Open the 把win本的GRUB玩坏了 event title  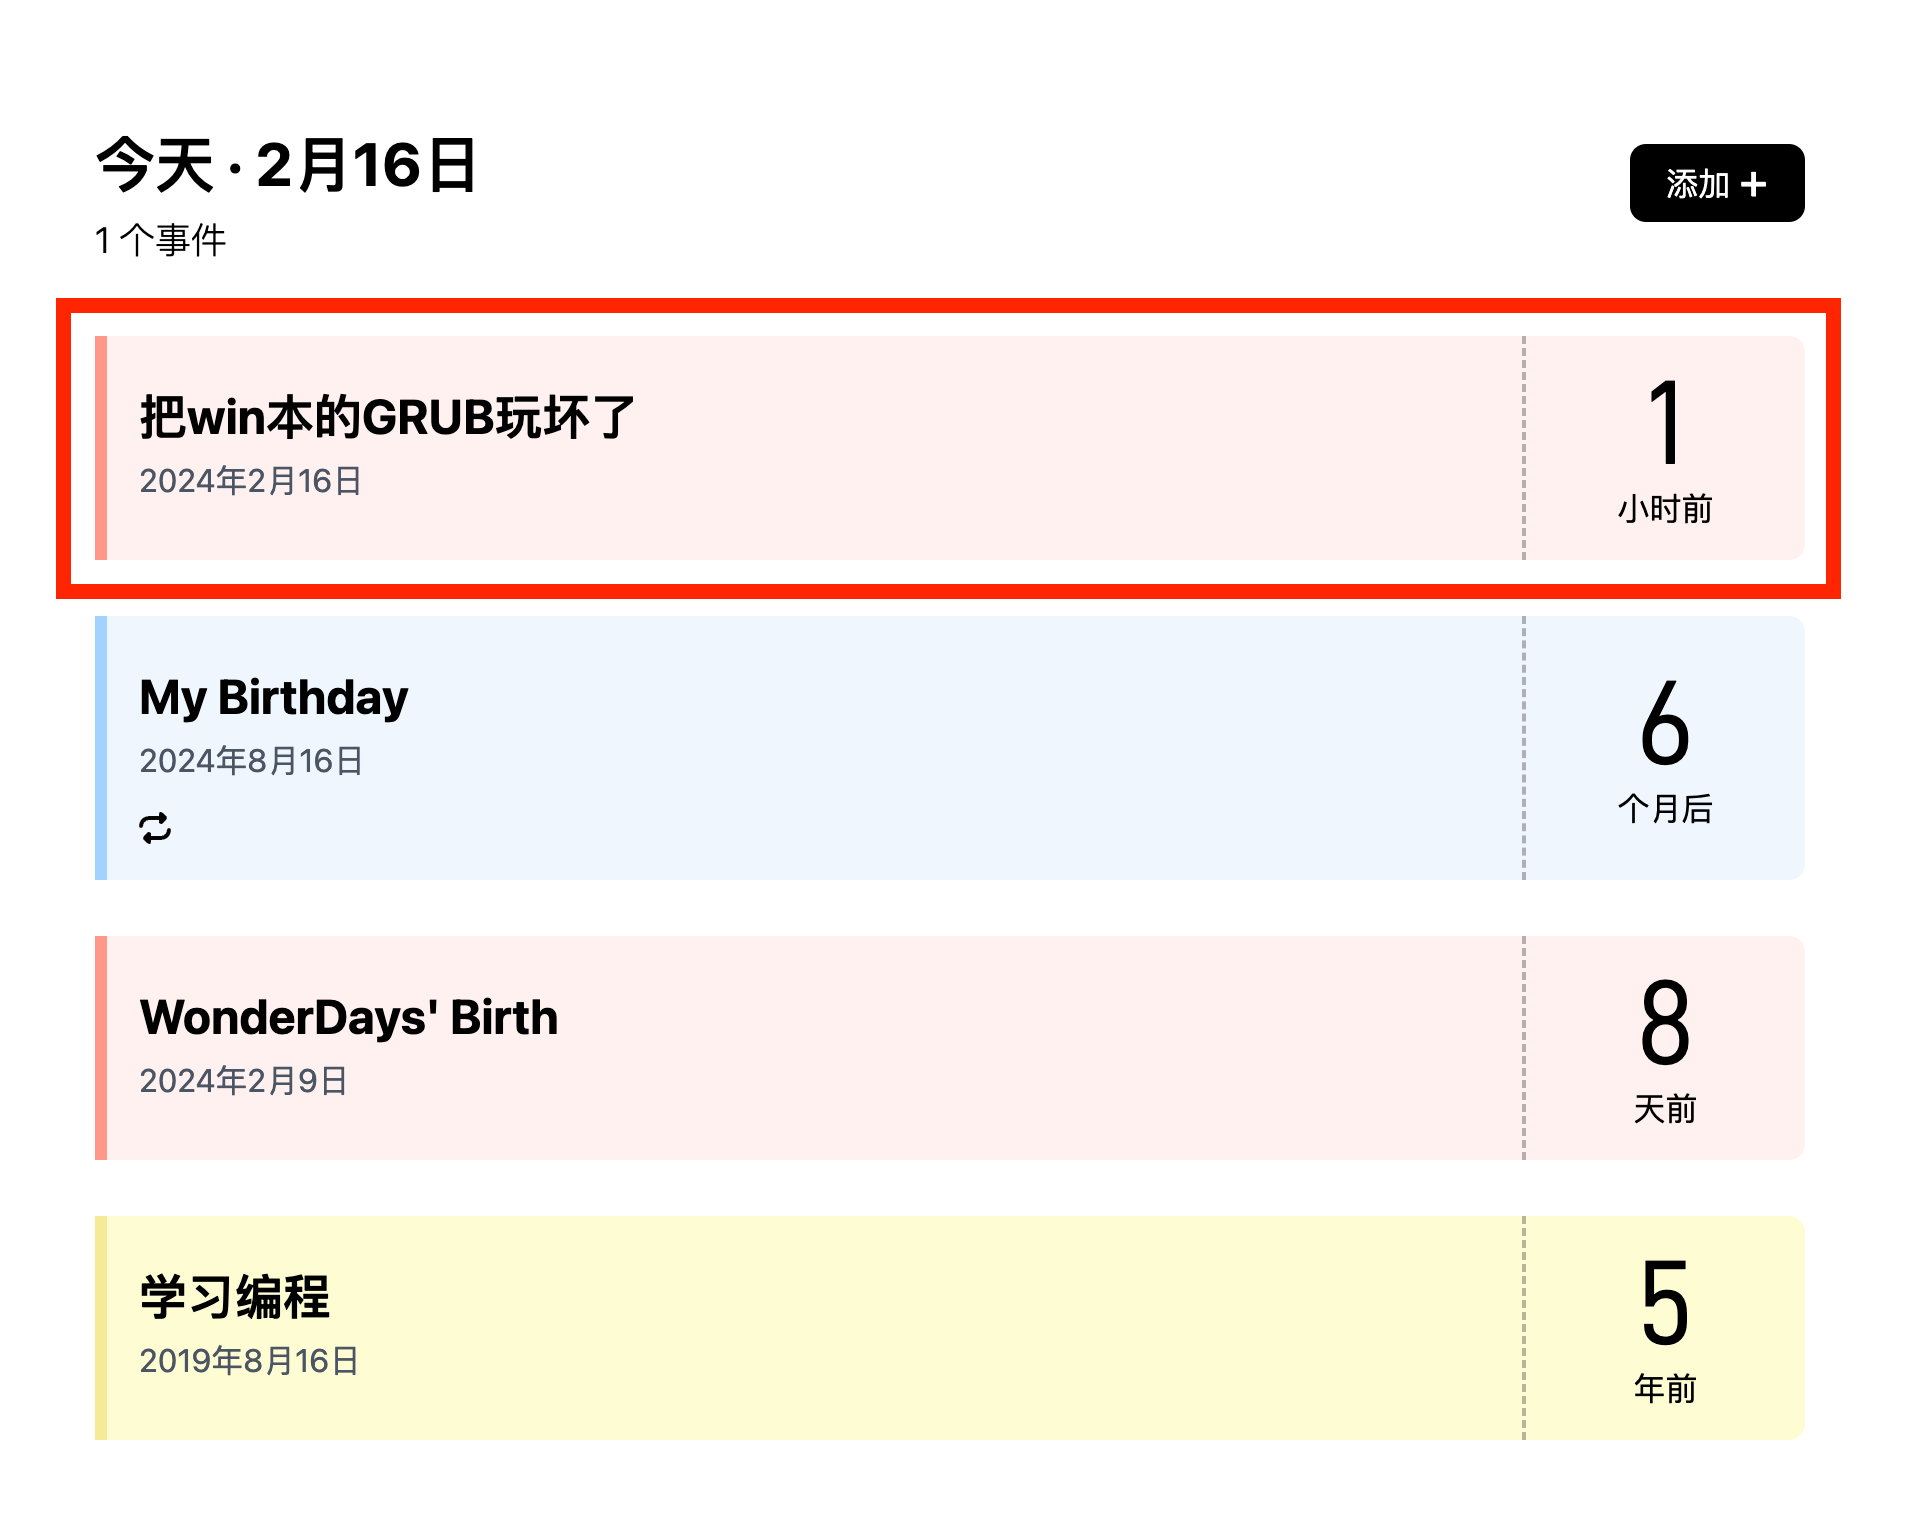(387, 417)
